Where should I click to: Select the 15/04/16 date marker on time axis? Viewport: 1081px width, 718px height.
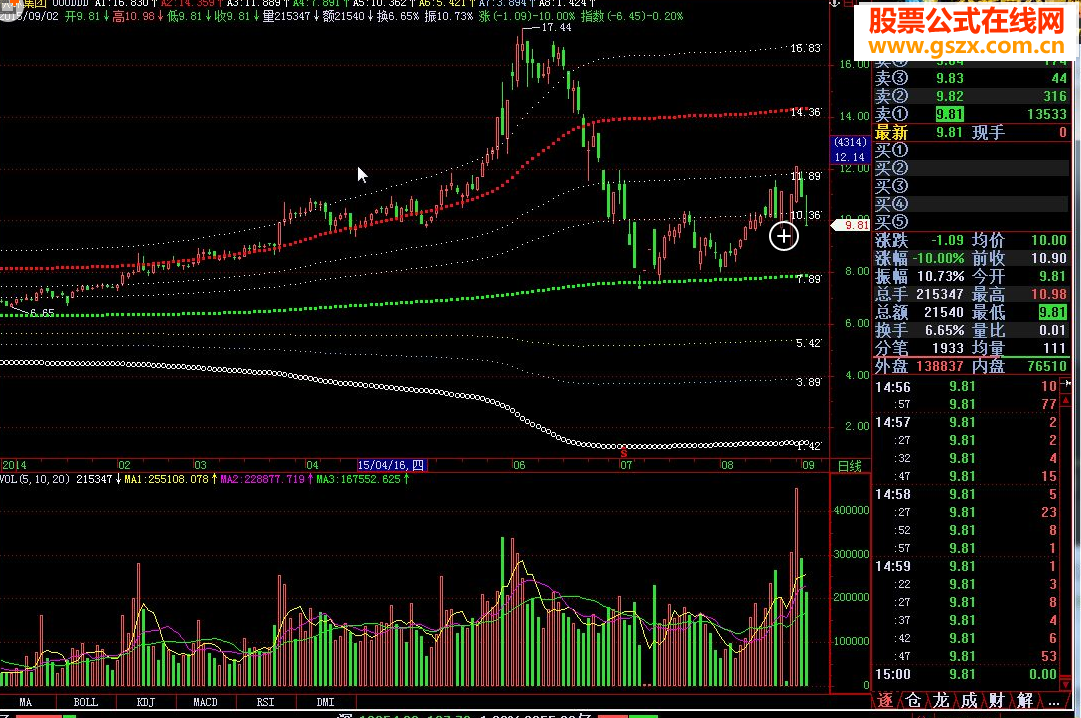click(x=391, y=466)
